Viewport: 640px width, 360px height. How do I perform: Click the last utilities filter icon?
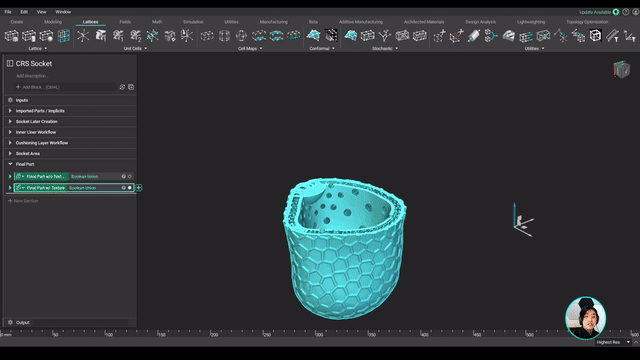coord(630,36)
